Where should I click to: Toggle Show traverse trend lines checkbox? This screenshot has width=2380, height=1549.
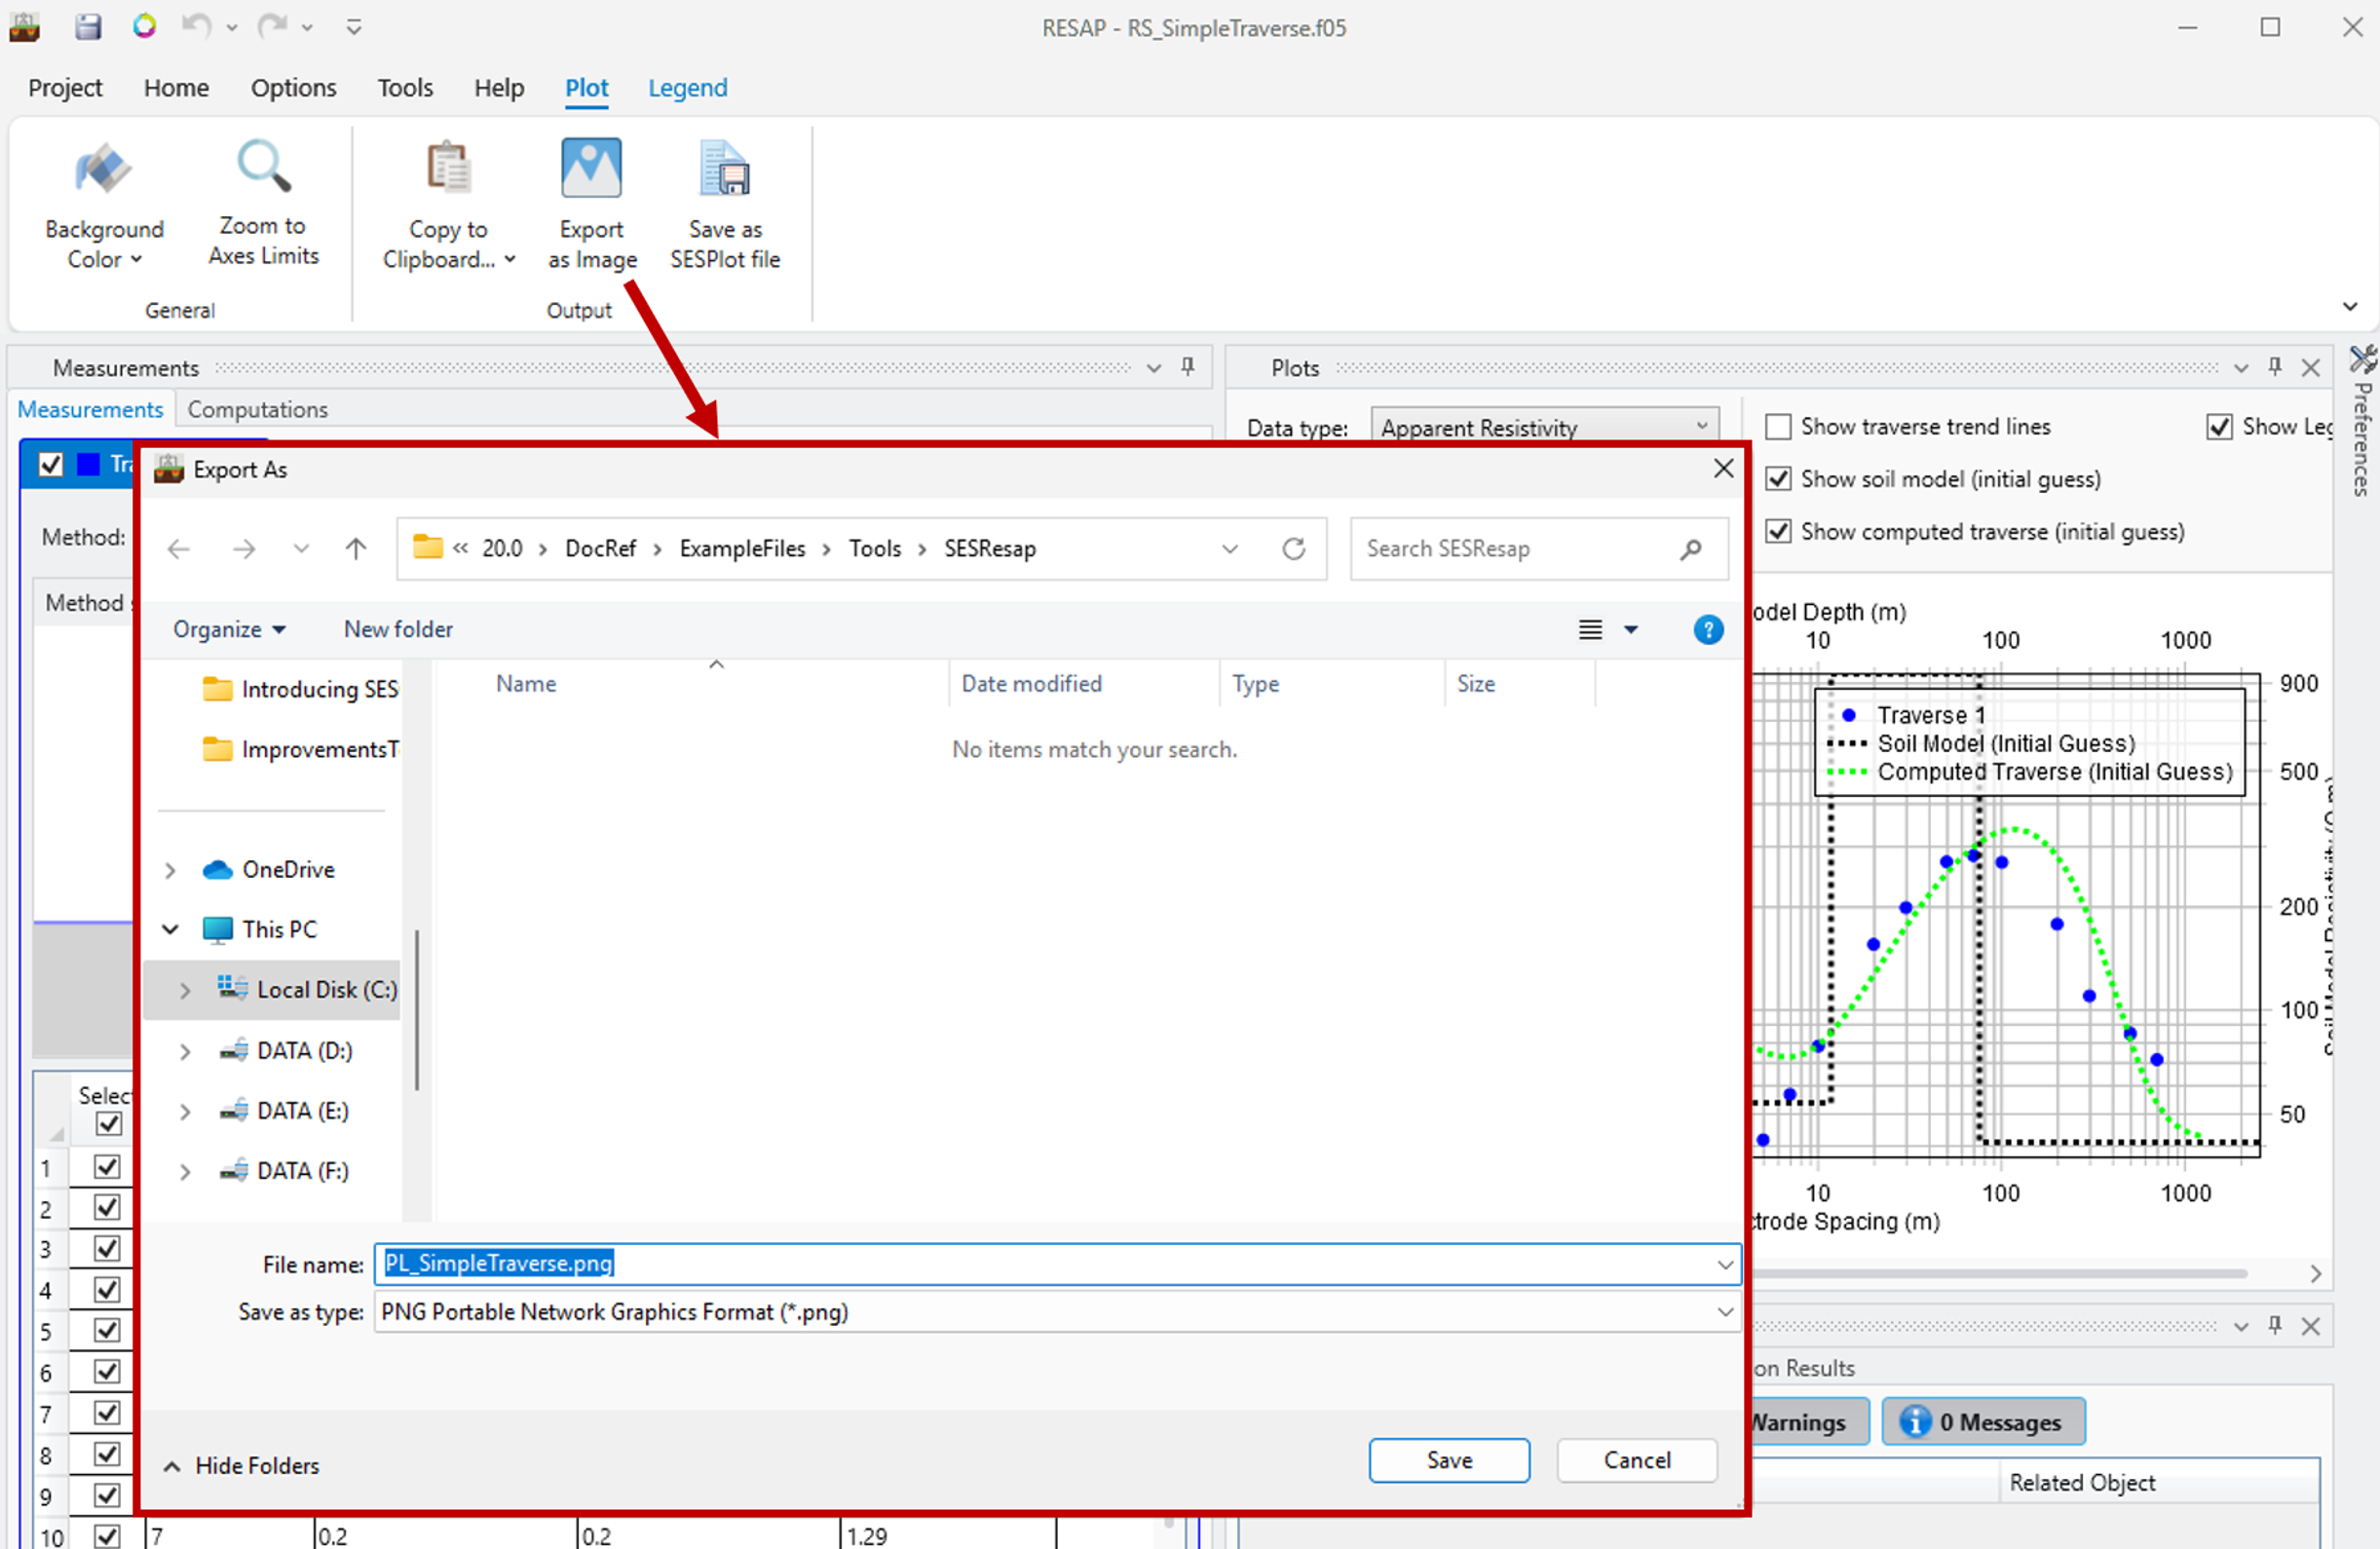click(1778, 427)
